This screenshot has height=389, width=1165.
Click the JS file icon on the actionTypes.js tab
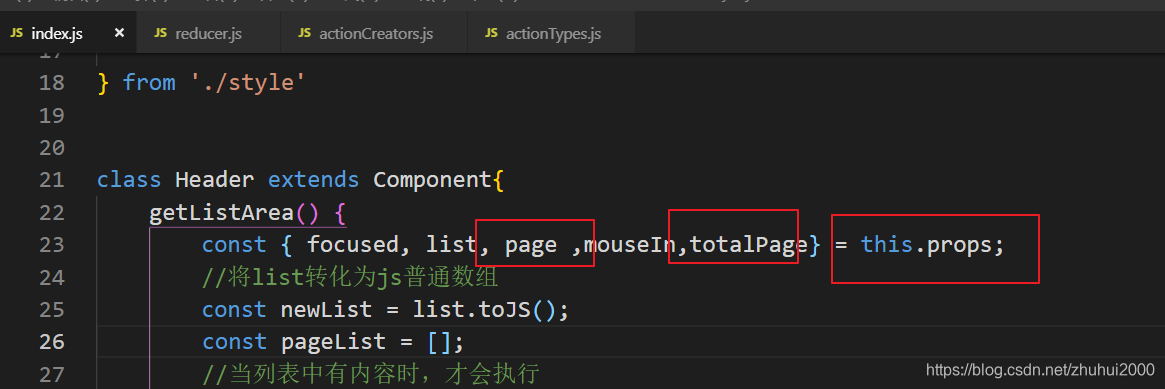pyautogui.click(x=490, y=33)
